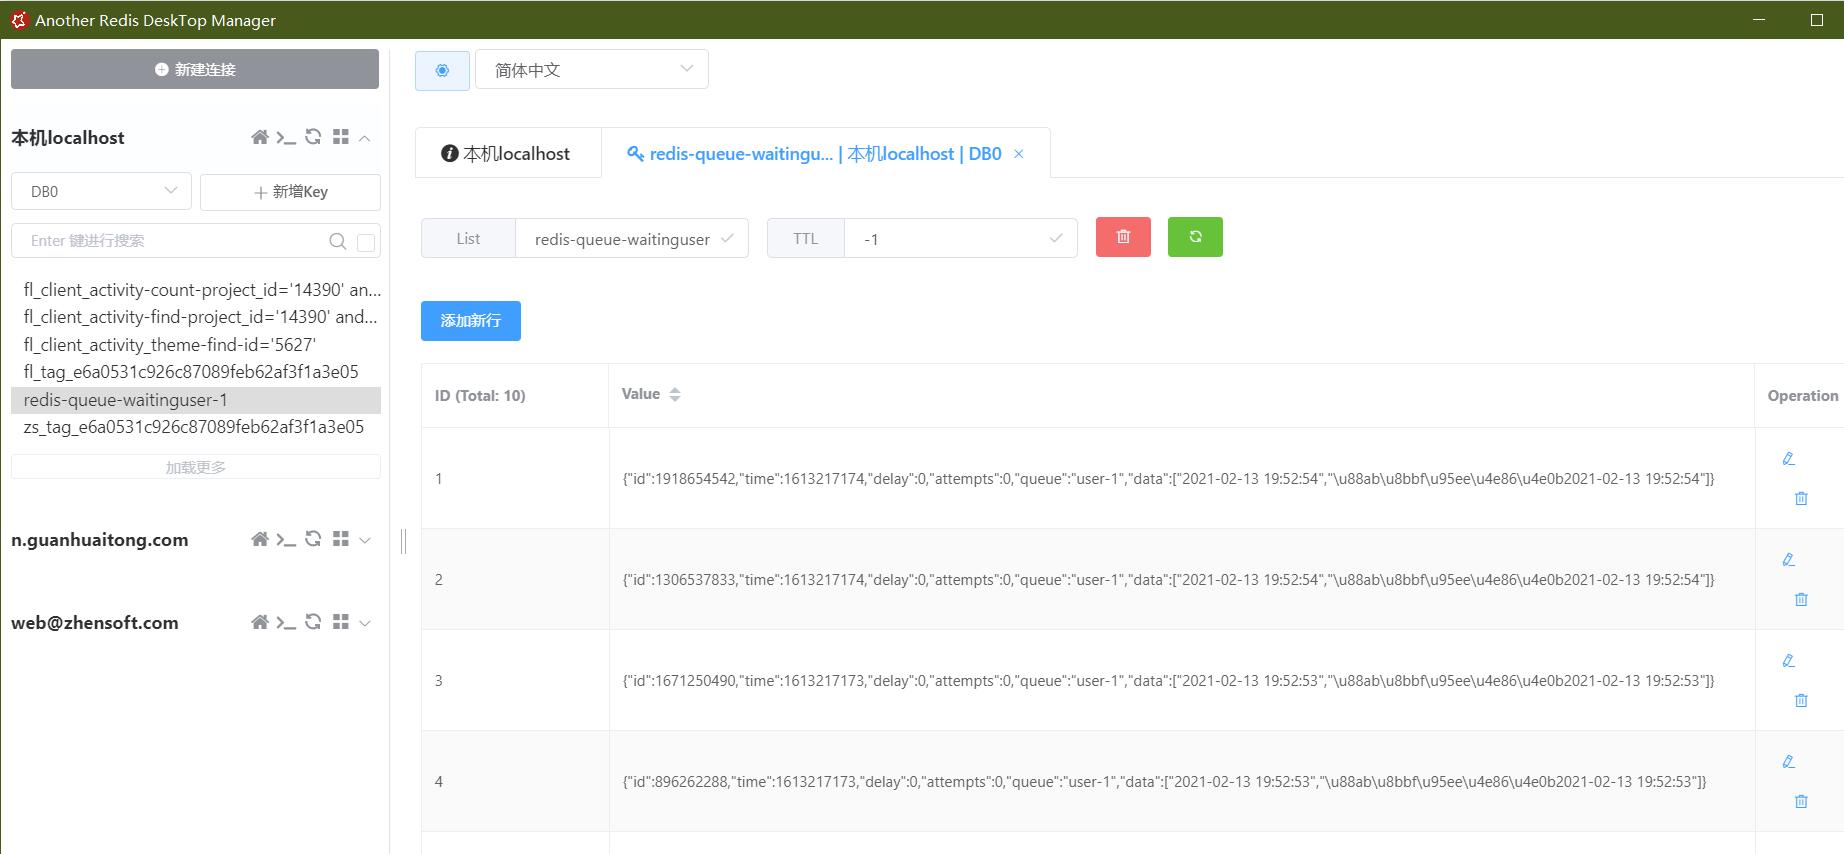Click the 新增Key button
The image size is (1844, 854).
click(290, 191)
